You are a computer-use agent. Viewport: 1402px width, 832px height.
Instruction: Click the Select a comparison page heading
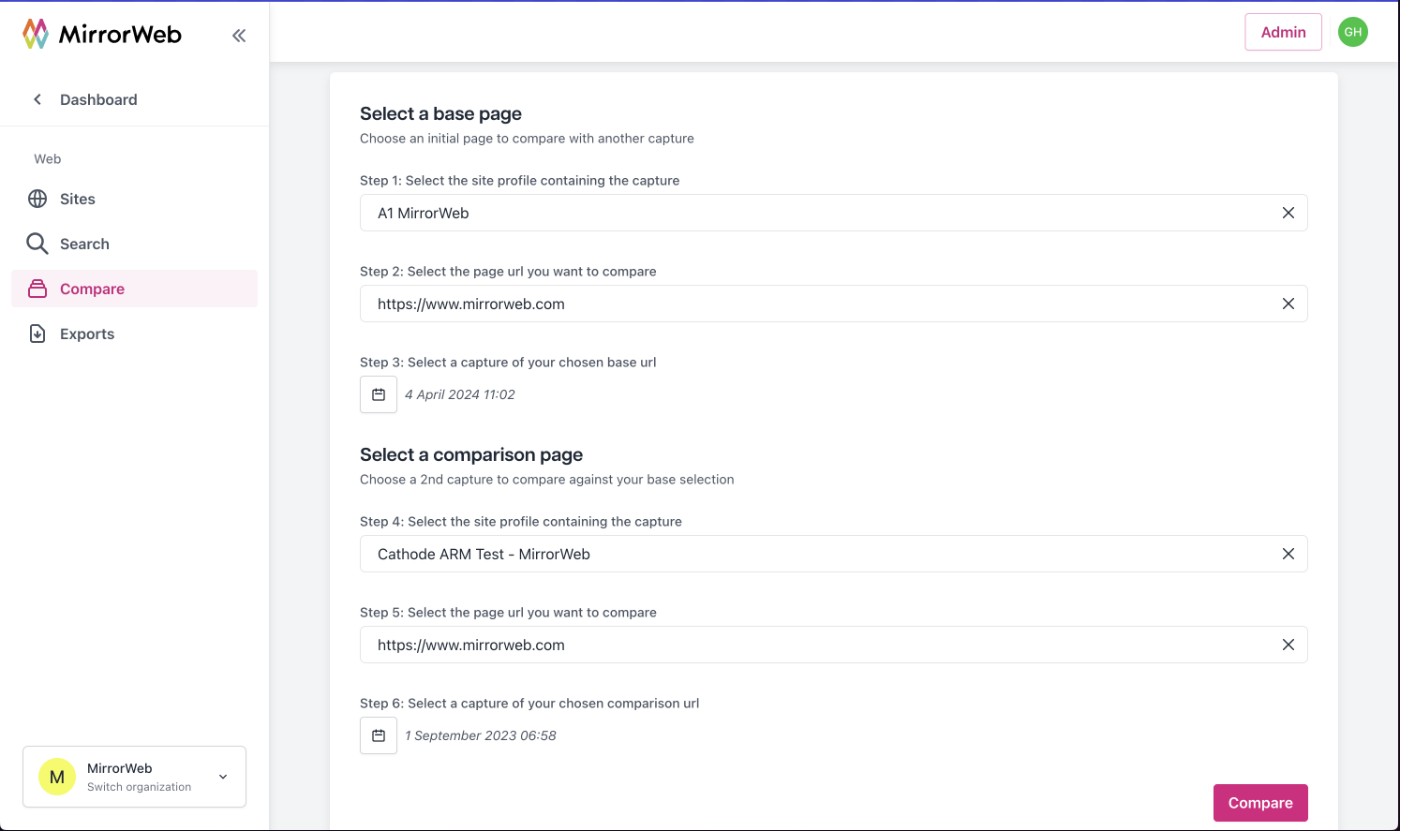tap(471, 454)
